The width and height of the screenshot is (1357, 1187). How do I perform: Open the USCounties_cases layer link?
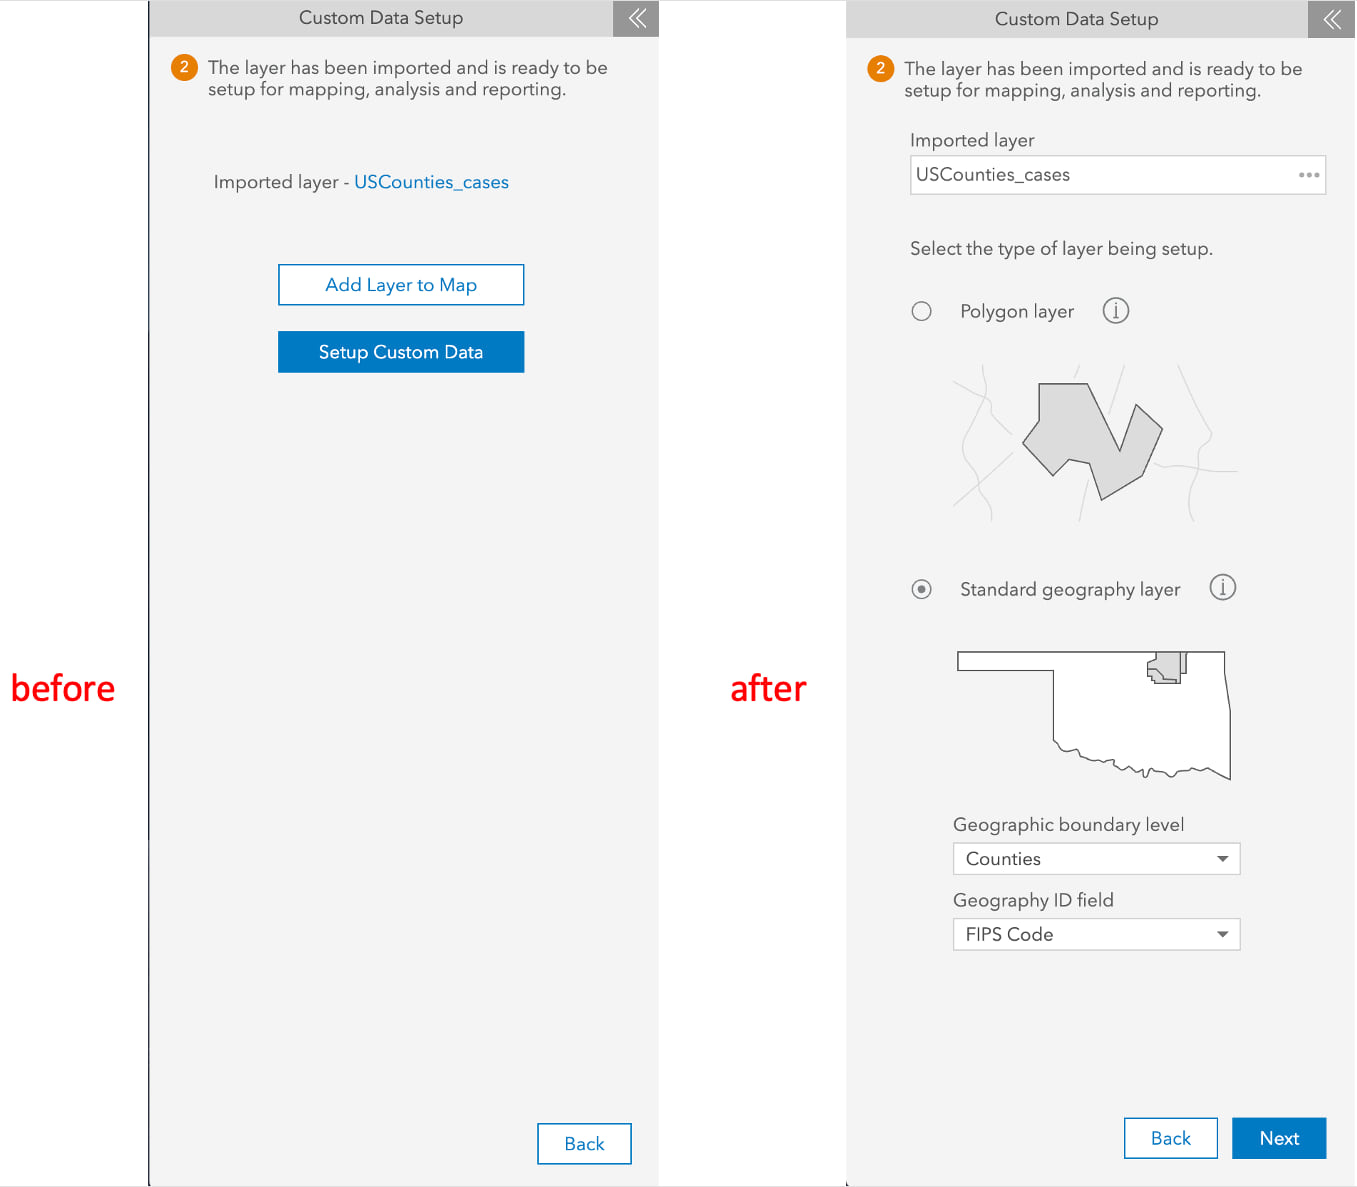pos(431,182)
